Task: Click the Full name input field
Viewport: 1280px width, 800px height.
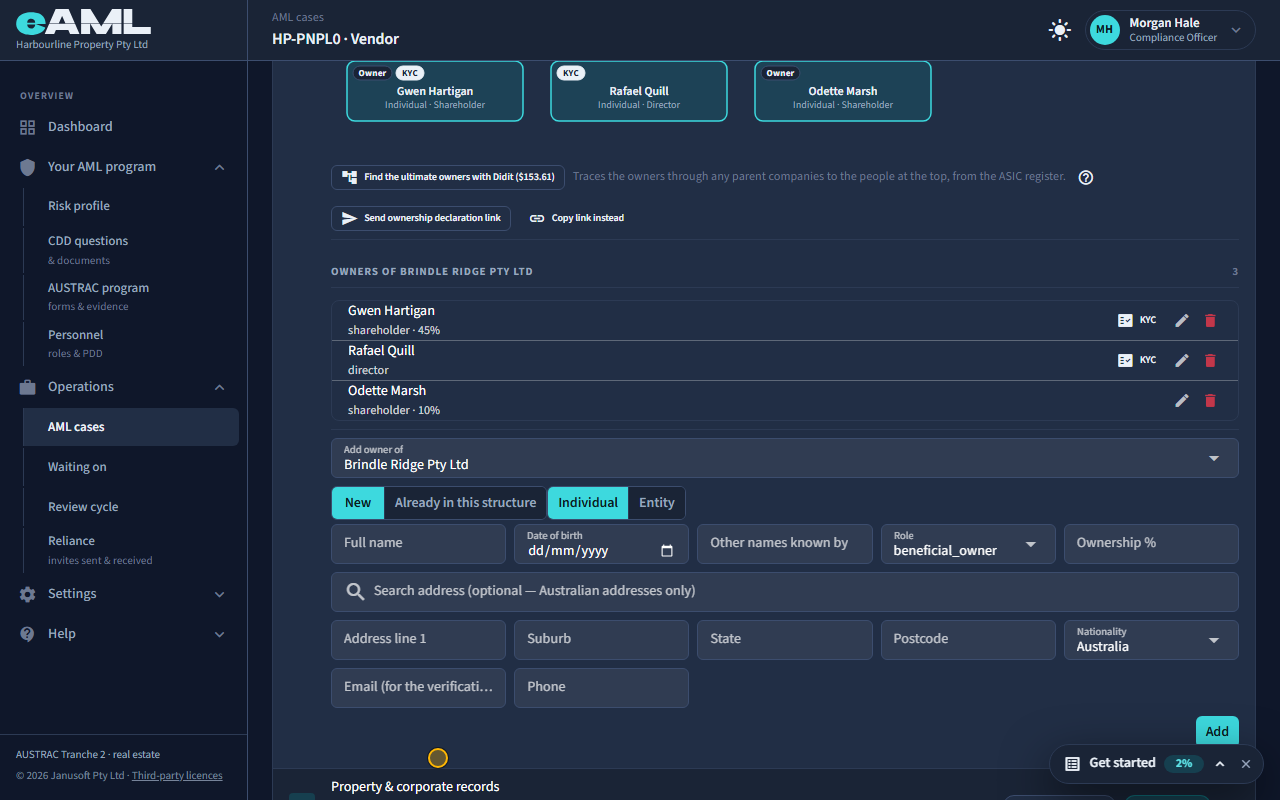Action: (x=418, y=544)
